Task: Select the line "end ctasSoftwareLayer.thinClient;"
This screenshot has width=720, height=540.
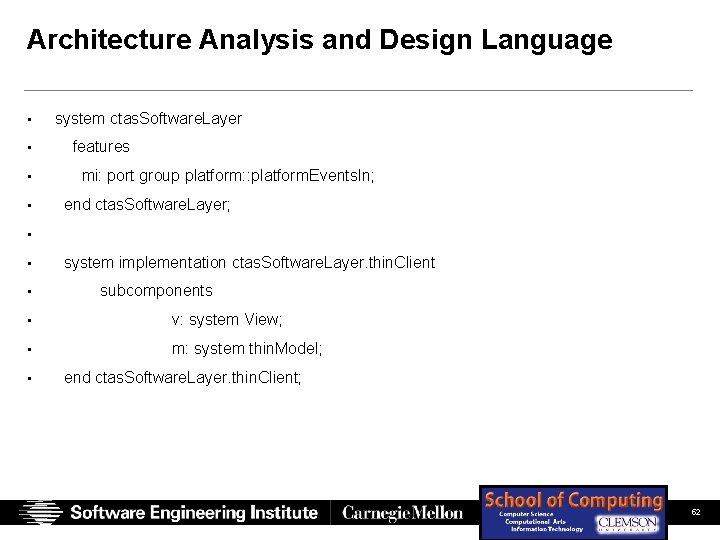Action: tap(183, 377)
